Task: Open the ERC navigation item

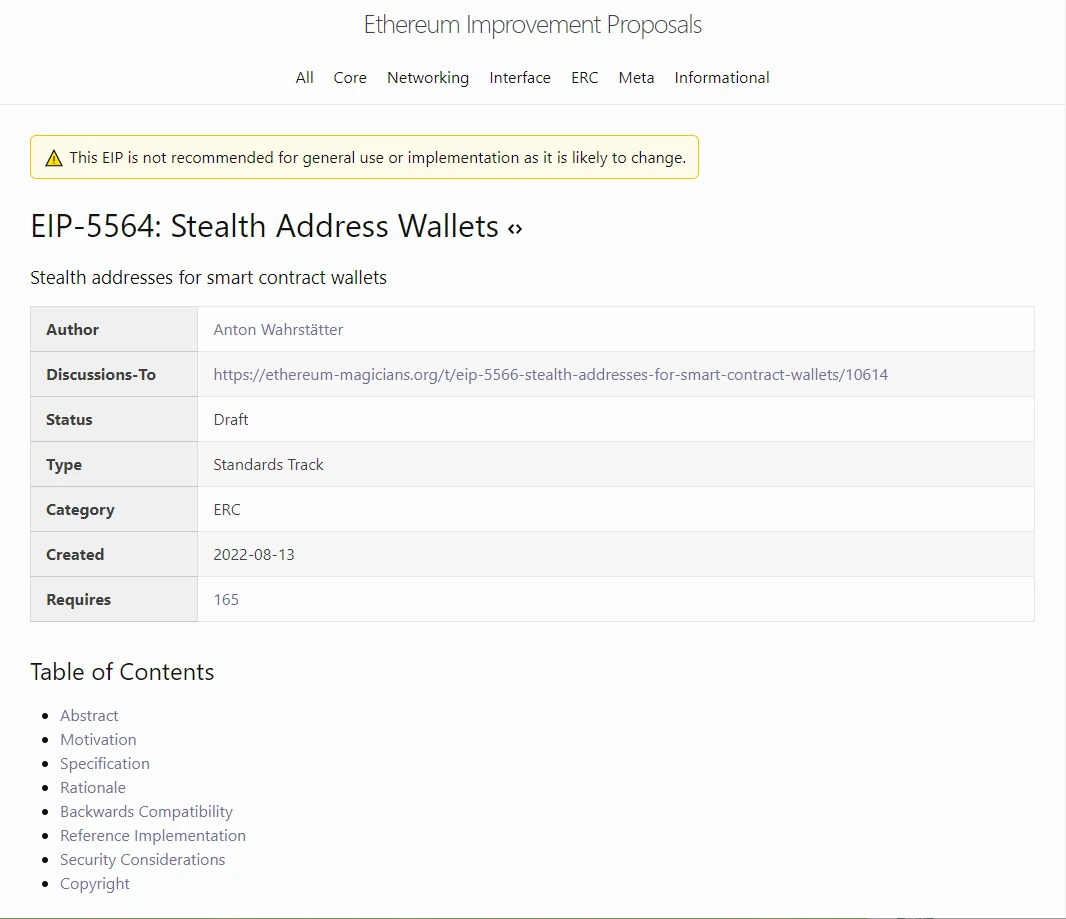Action: coord(585,78)
